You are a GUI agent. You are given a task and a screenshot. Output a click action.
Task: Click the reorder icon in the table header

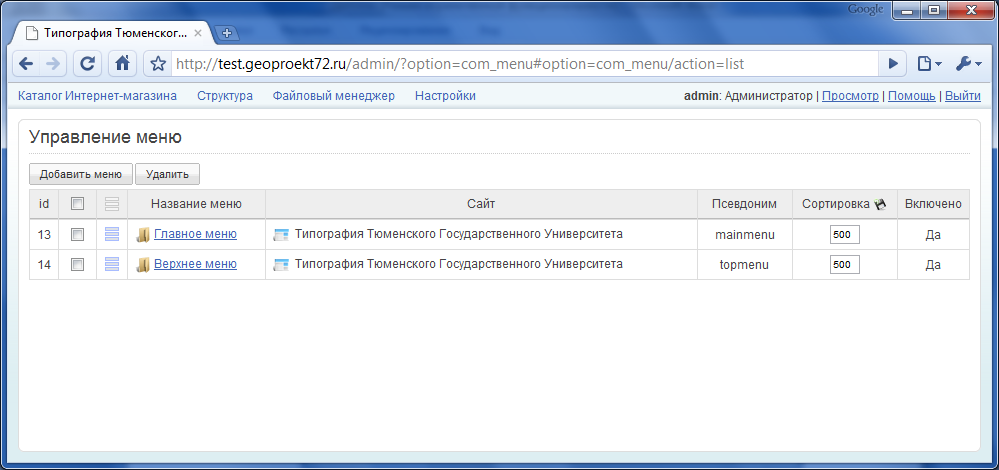pos(111,204)
